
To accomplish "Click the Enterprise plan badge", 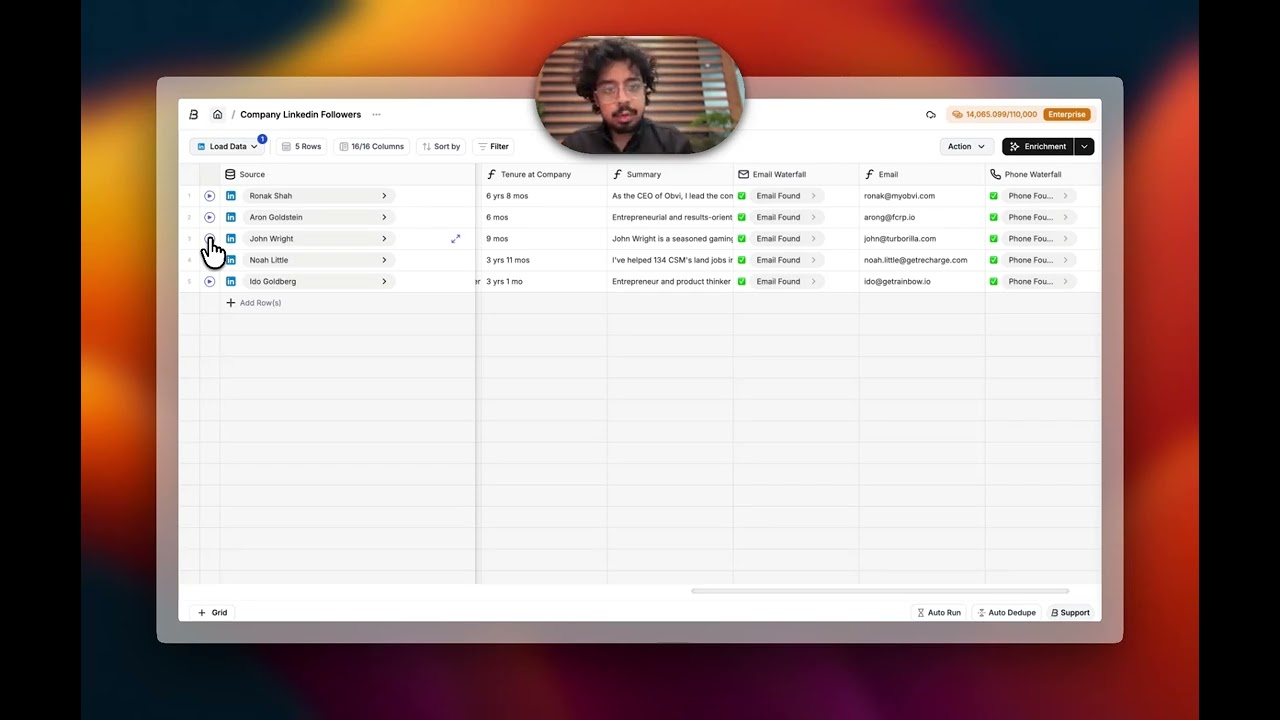I will point(1067,115).
